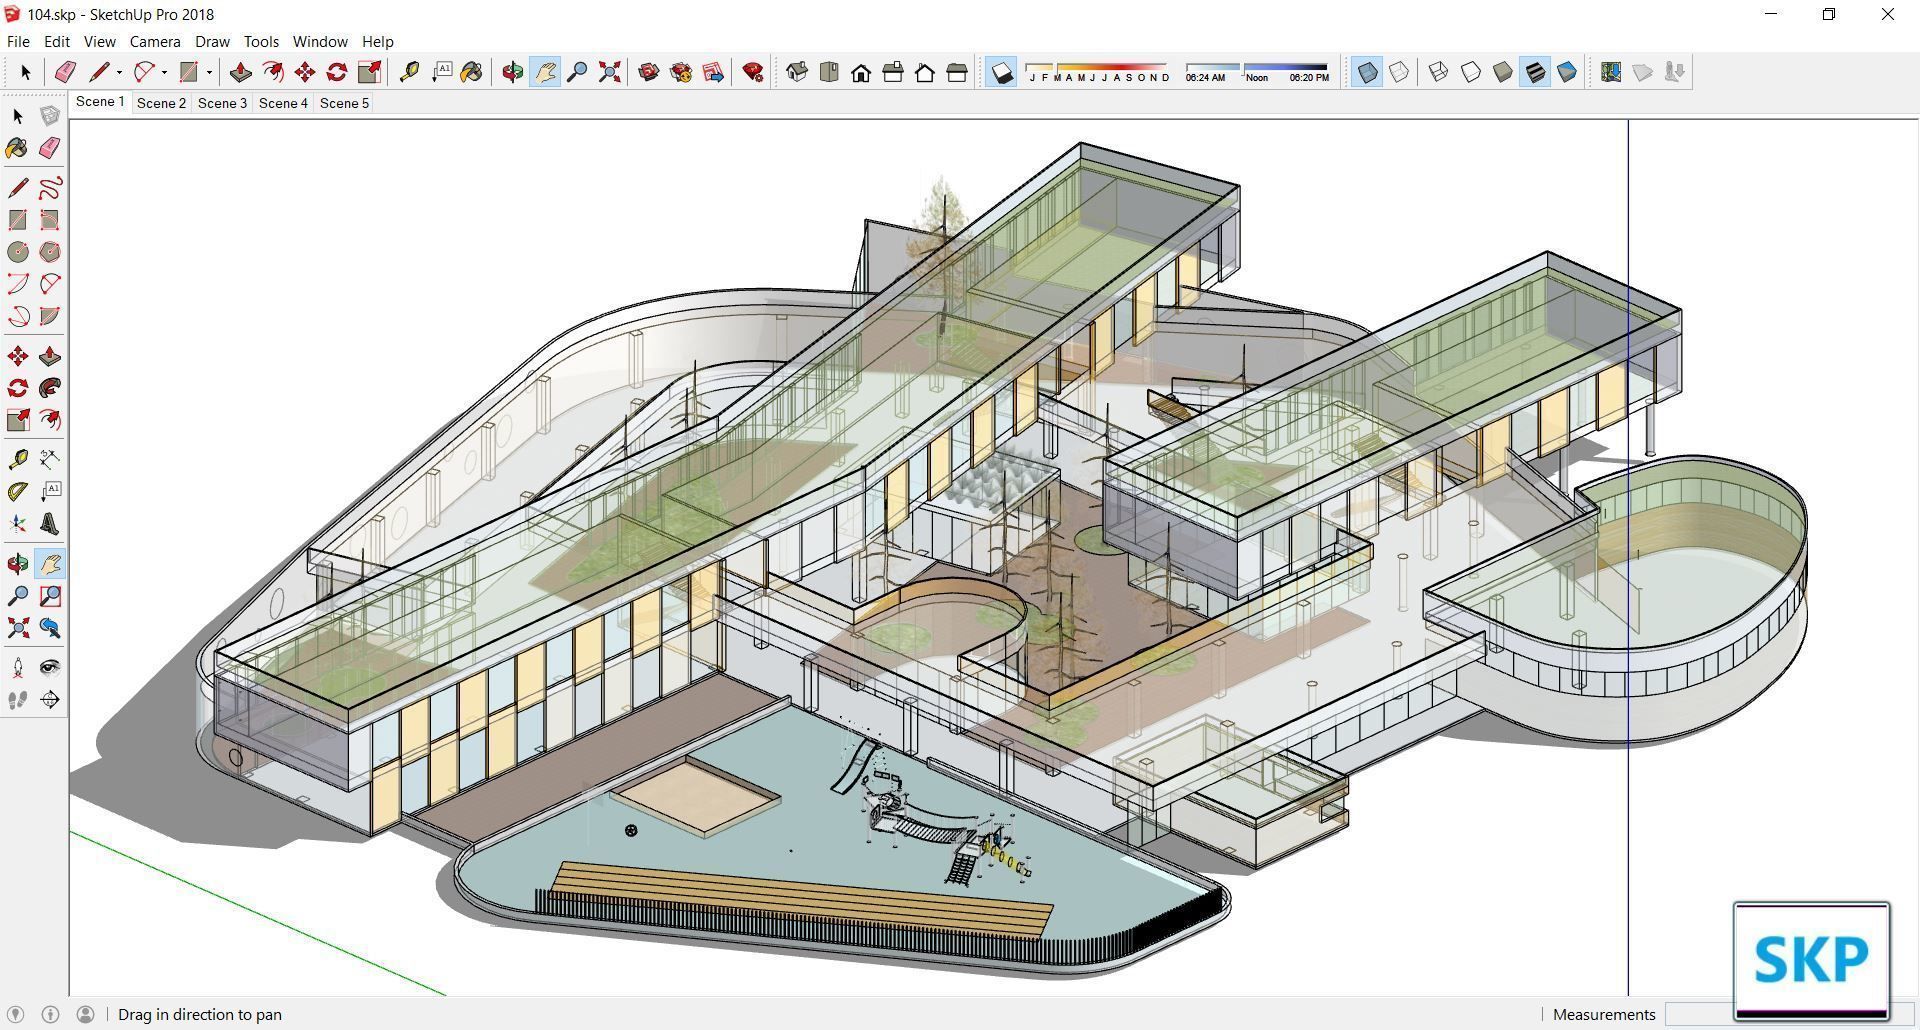
Task: Select Freehand tool in left toolbar
Action: coord(50,188)
